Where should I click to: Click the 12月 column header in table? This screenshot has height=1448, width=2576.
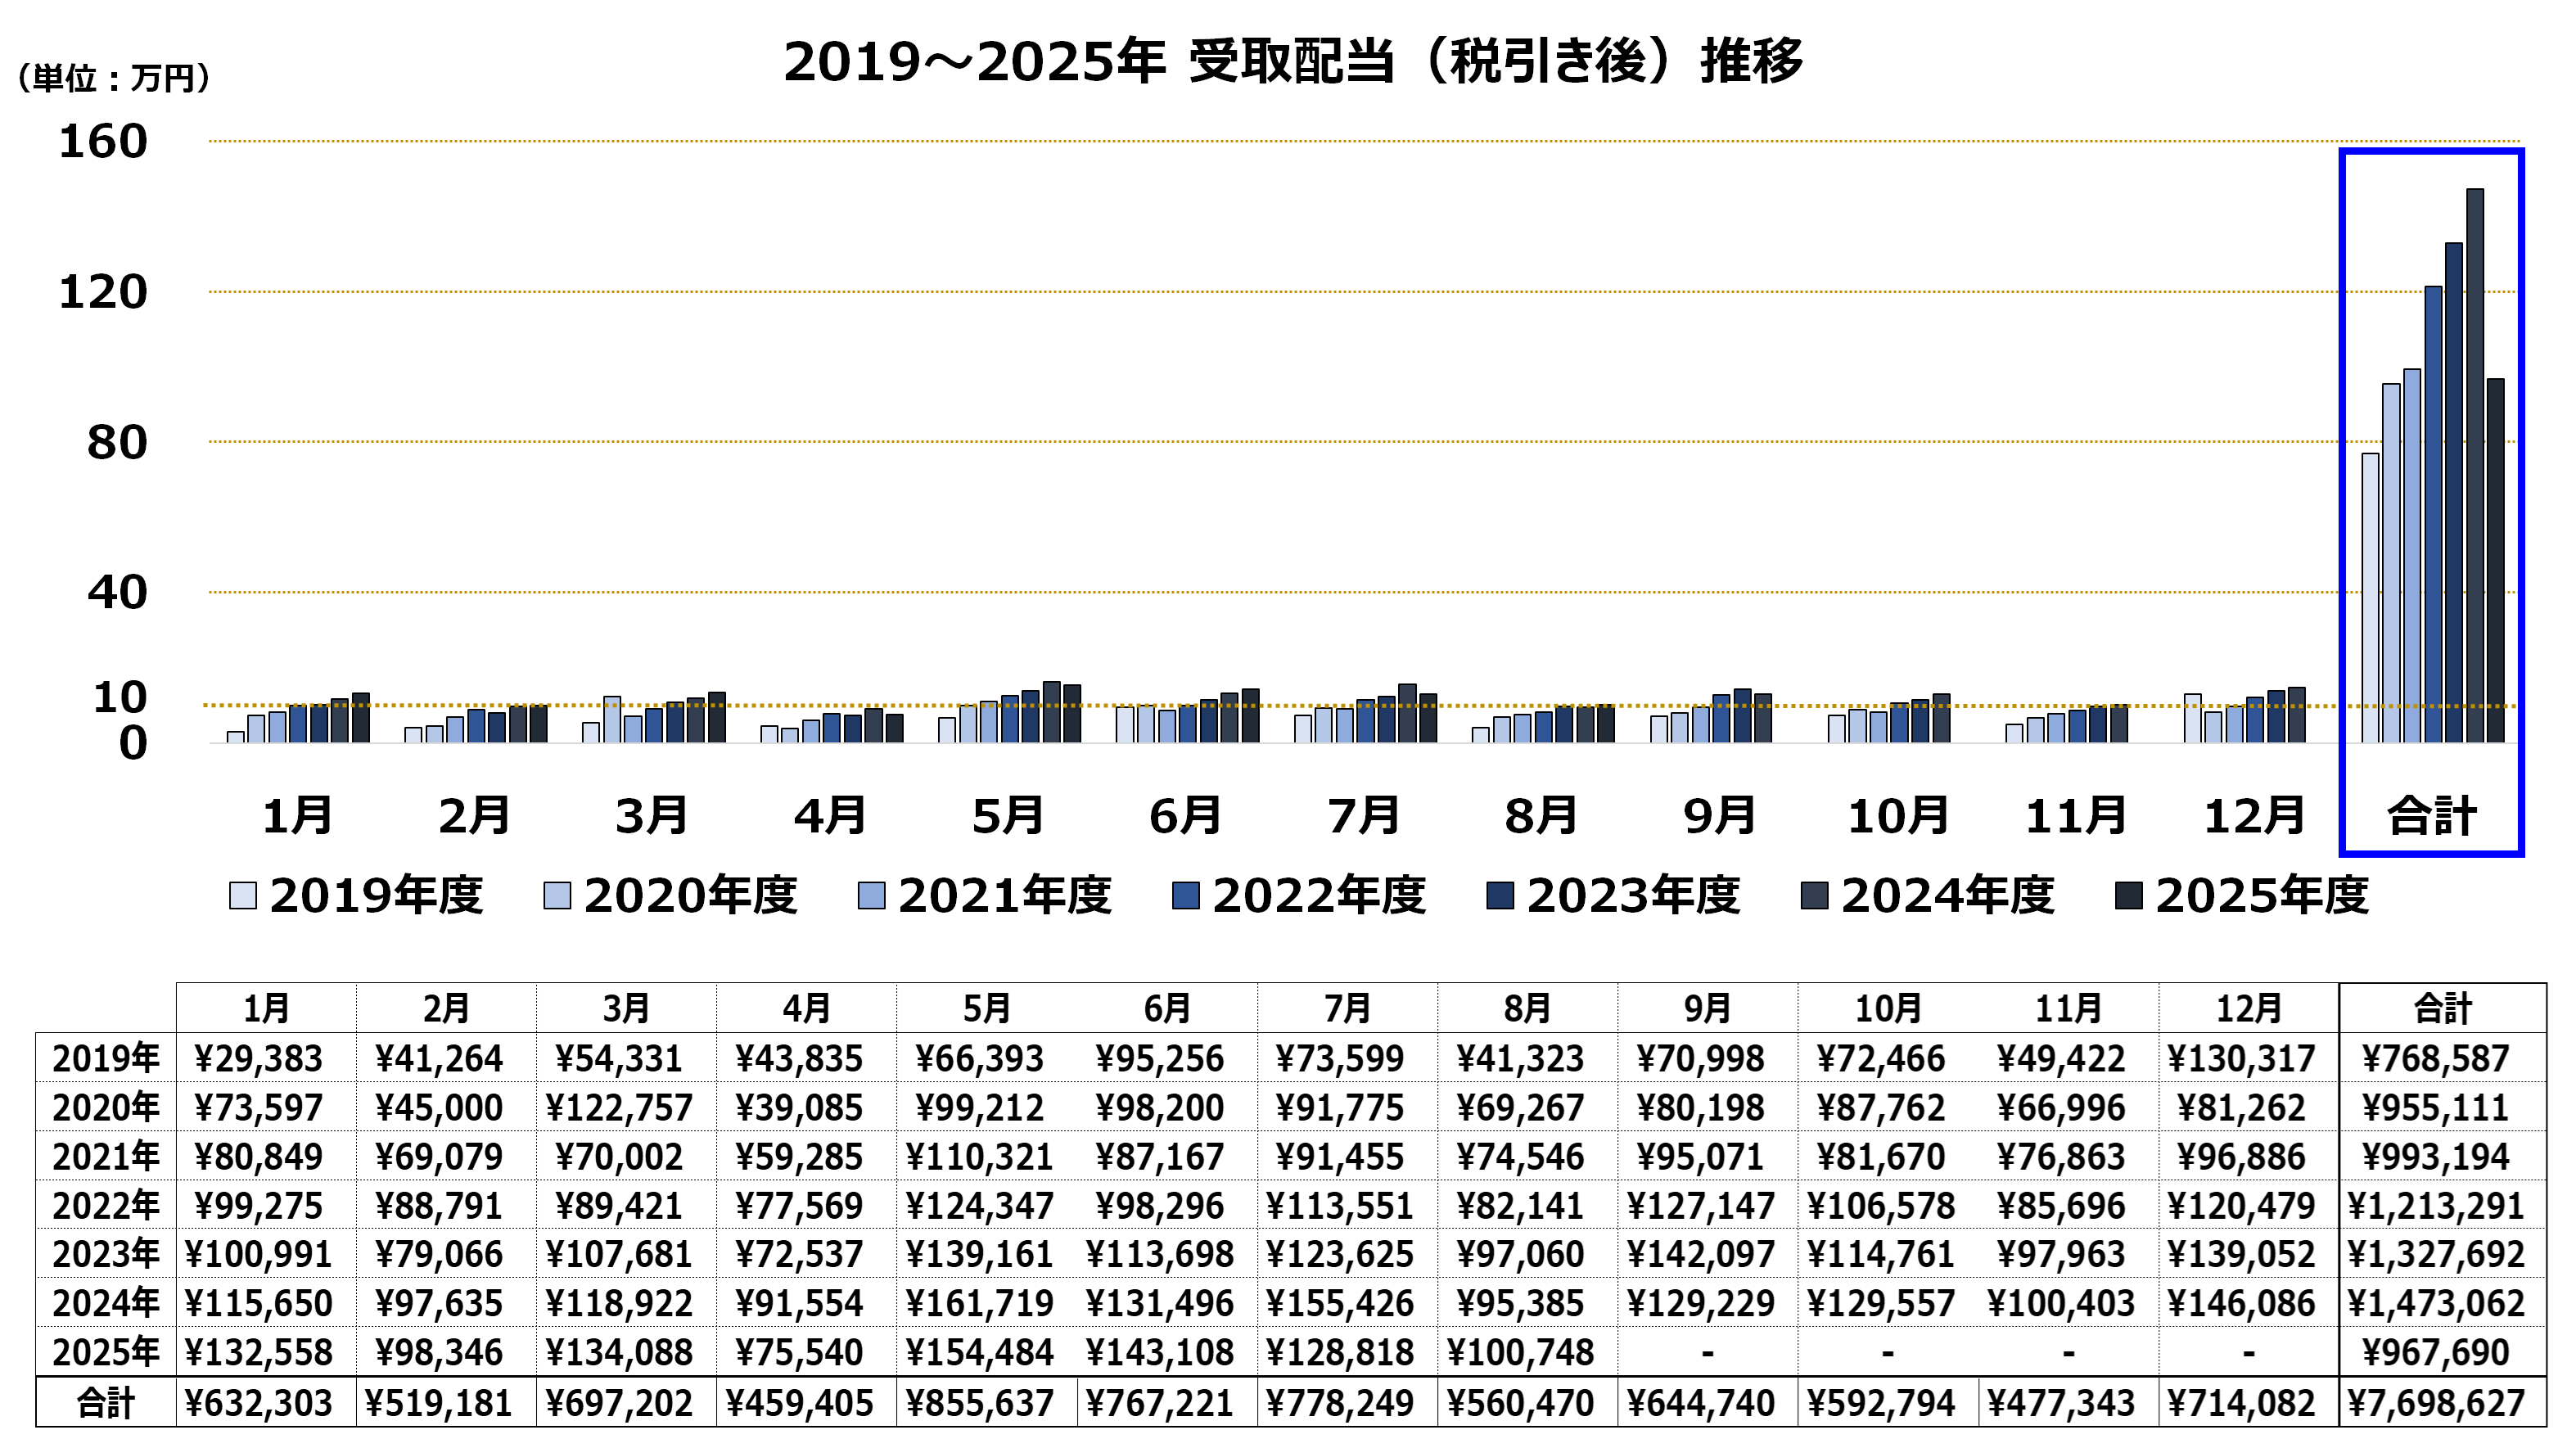tap(2248, 1008)
